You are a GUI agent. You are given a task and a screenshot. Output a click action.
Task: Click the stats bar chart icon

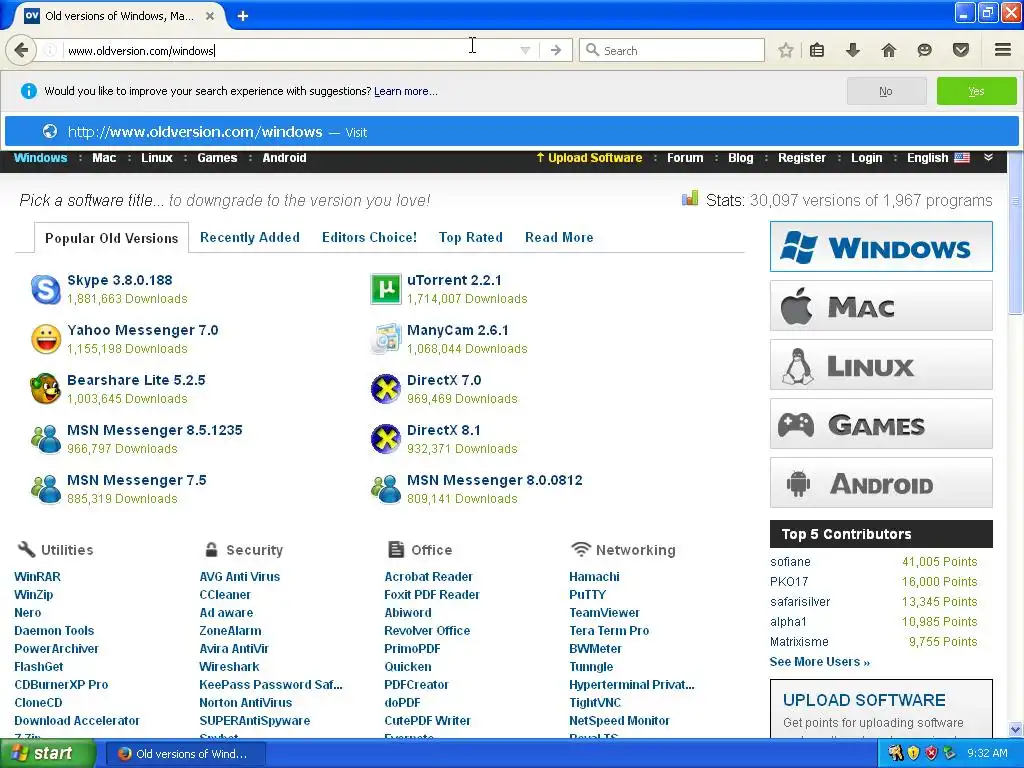click(x=690, y=199)
